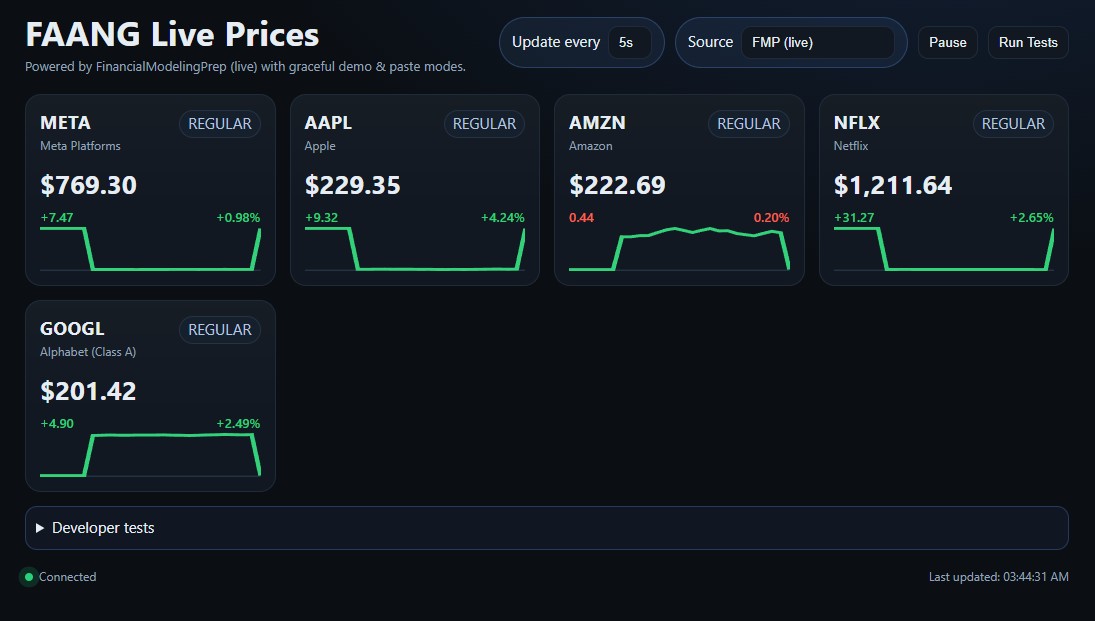Click the REGULAR badge on AAPL card
Screen dimensions: 1095x621
click(x=484, y=124)
